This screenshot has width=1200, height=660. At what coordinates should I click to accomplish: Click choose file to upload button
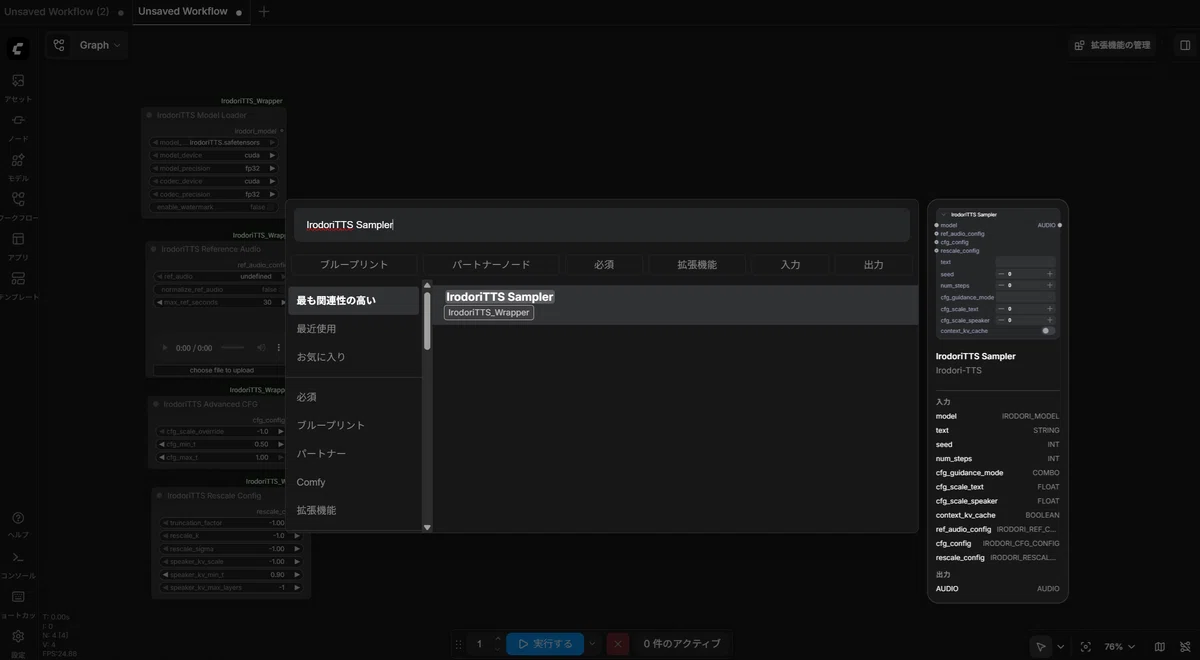point(222,370)
